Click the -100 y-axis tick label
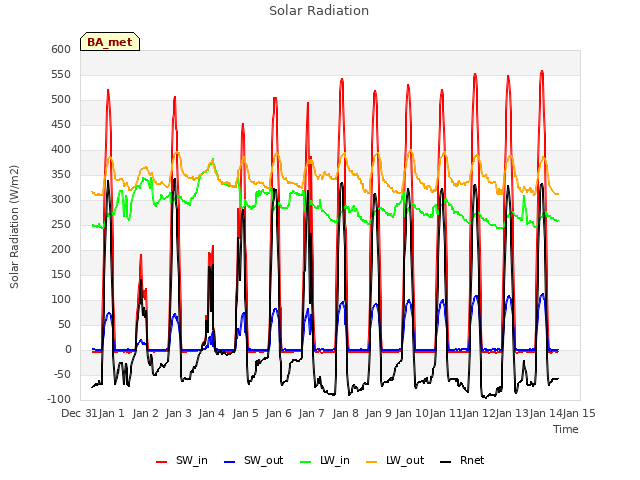Viewport: 640px width, 480px height. pos(60,399)
